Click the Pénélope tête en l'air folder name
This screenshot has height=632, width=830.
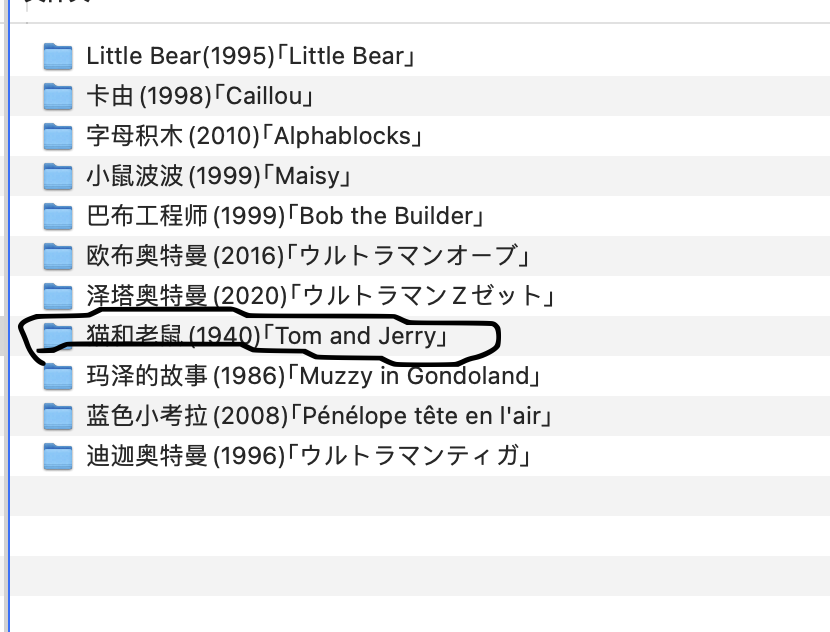pos(320,416)
